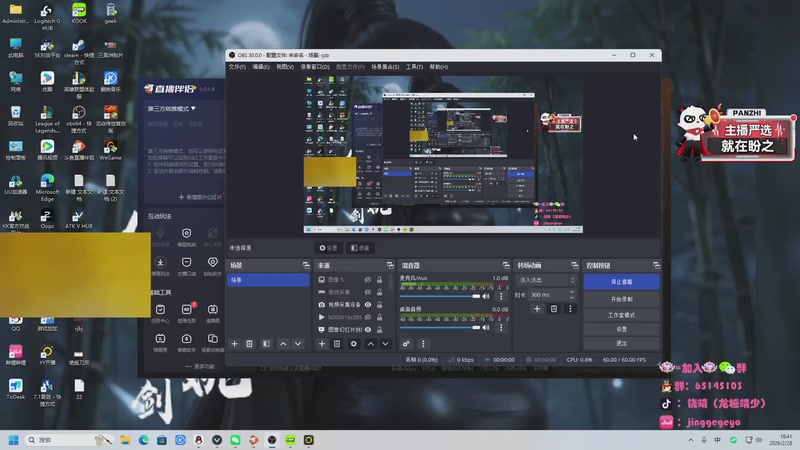Open 桌面音频 channel three-dot options
This screenshot has width=800, height=450.
point(501,328)
